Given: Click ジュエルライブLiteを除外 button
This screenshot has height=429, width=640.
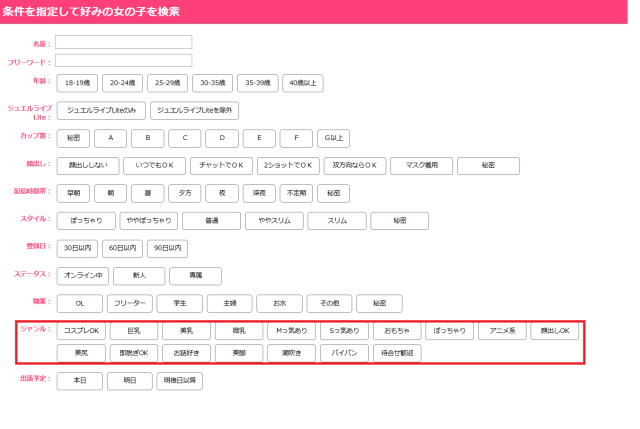Looking at the screenshot, I should click(195, 110).
